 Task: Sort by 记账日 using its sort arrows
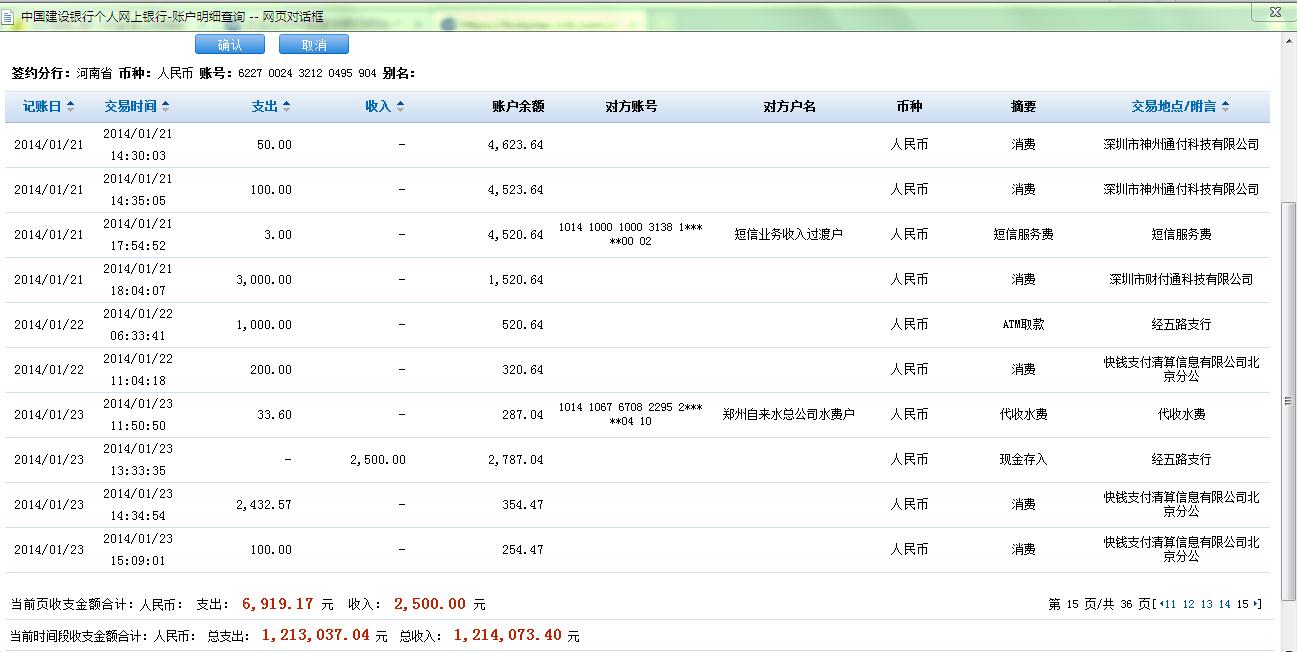pyautogui.click(x=70, y=107)
